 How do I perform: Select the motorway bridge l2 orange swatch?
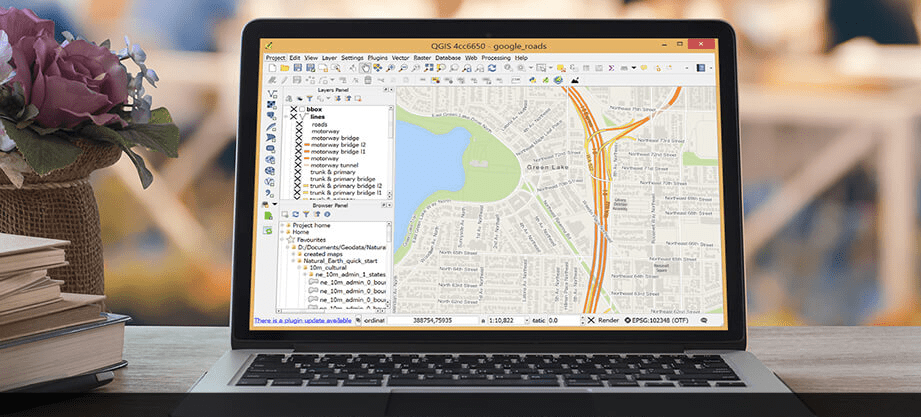coord(307,144)
